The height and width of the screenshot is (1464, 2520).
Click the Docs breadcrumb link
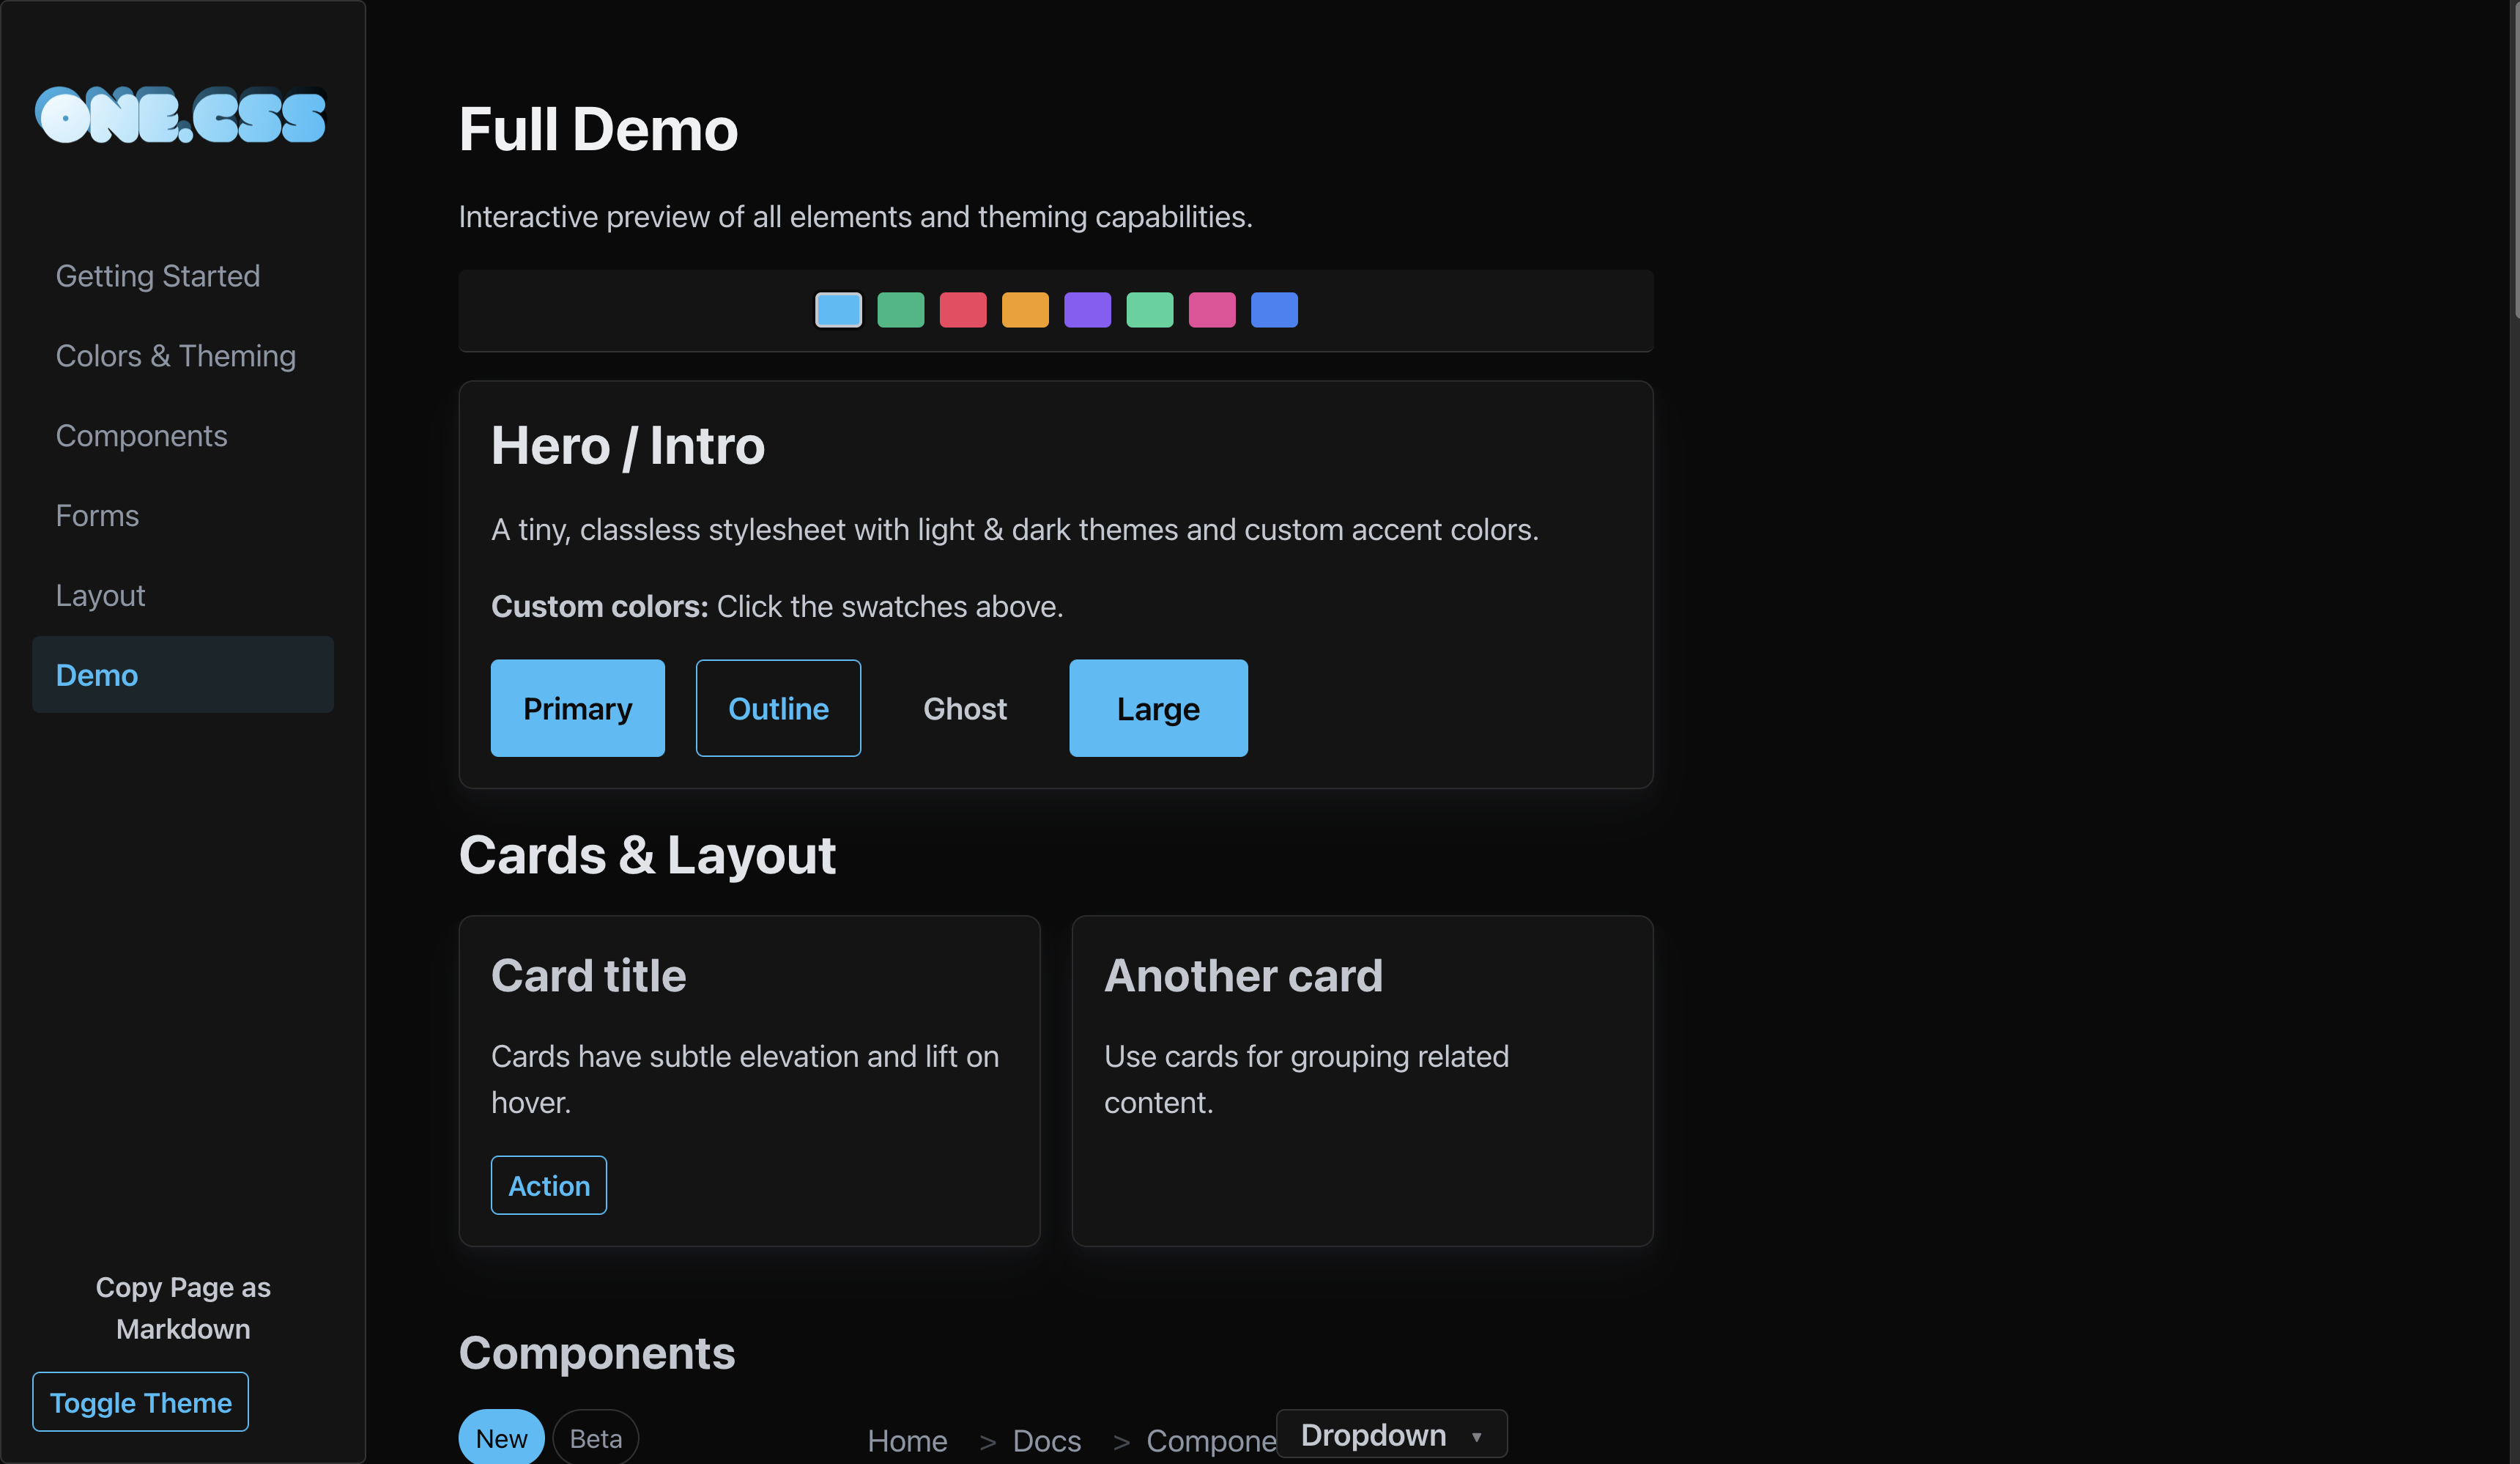point(1046,1441)
